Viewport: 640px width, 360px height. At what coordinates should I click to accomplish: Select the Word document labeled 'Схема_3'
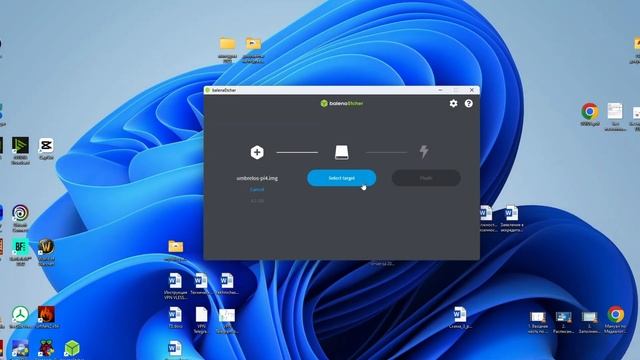[460, 318]
